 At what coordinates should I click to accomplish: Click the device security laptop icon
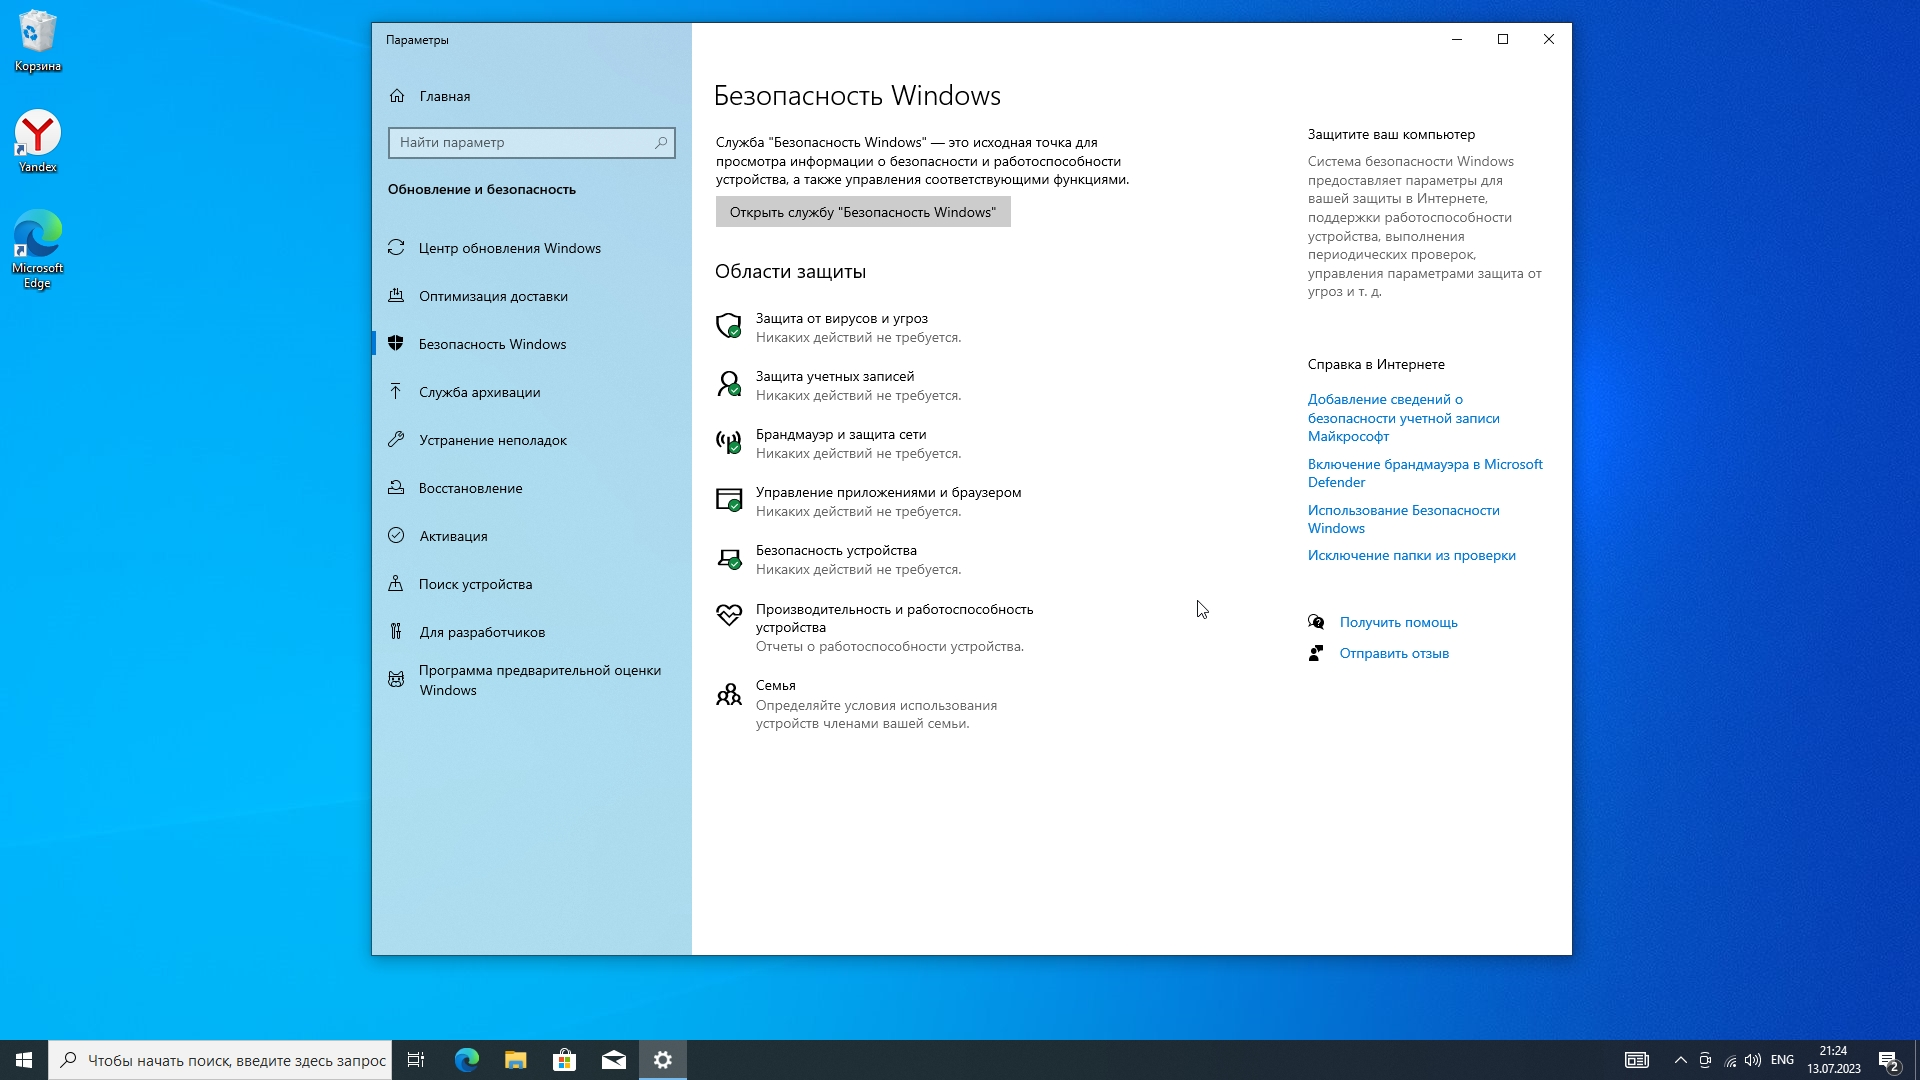729,558
